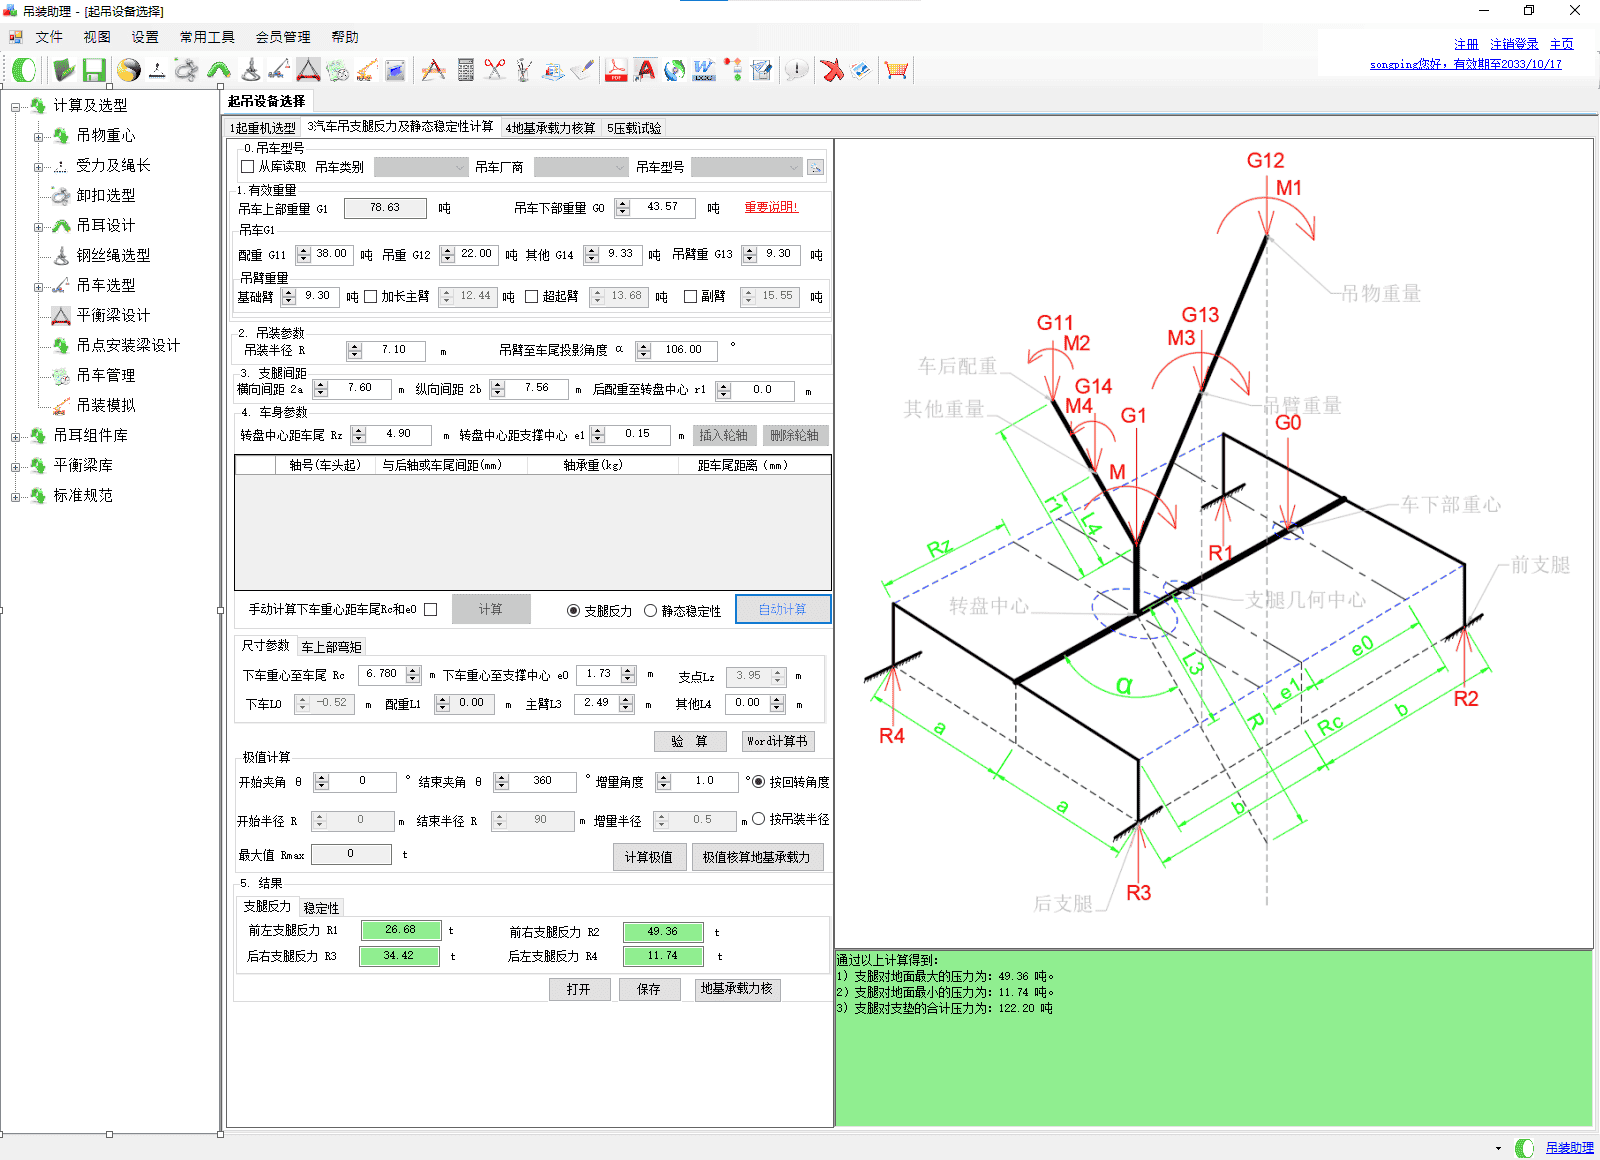Click the red AutoCAD 'A' icon
Screen dimensions: 1600x1160
click(x=646, y=70)
